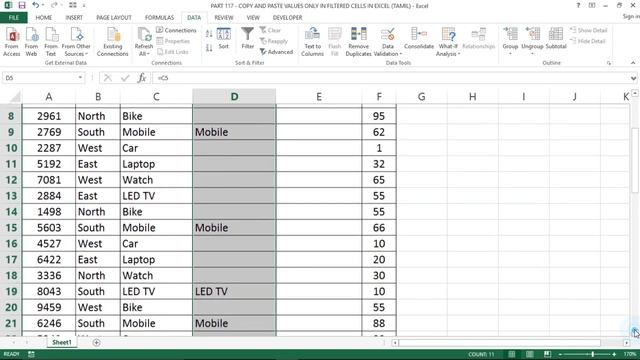Click the Ungroup outline button
The height and width of the screenshot is (360, 640).
tap(532, 41)
